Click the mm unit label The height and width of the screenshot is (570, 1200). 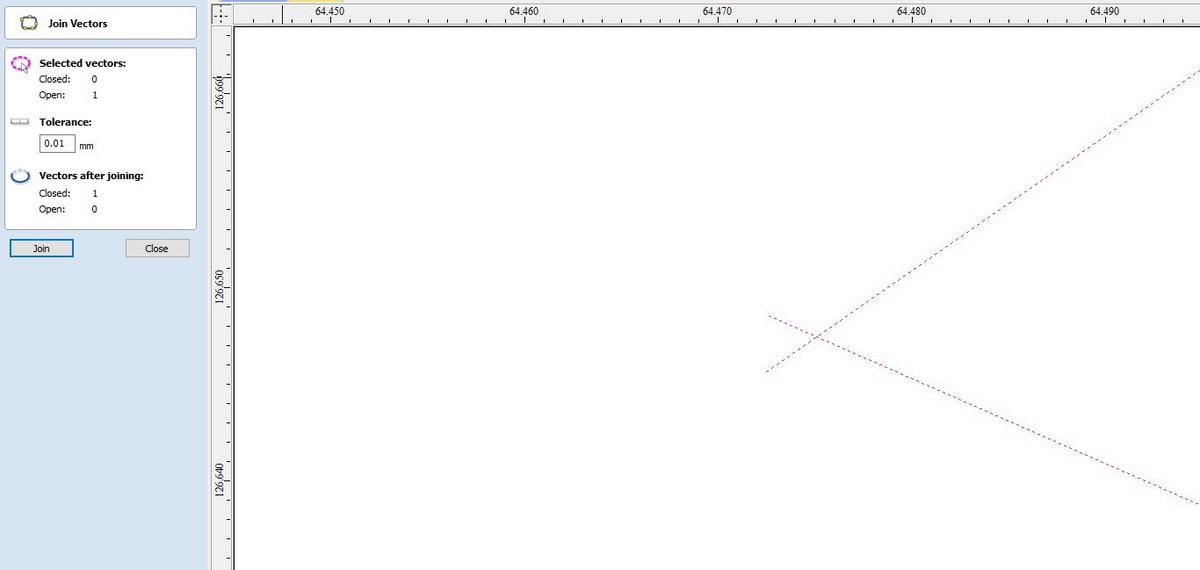(x=86, y=146)
